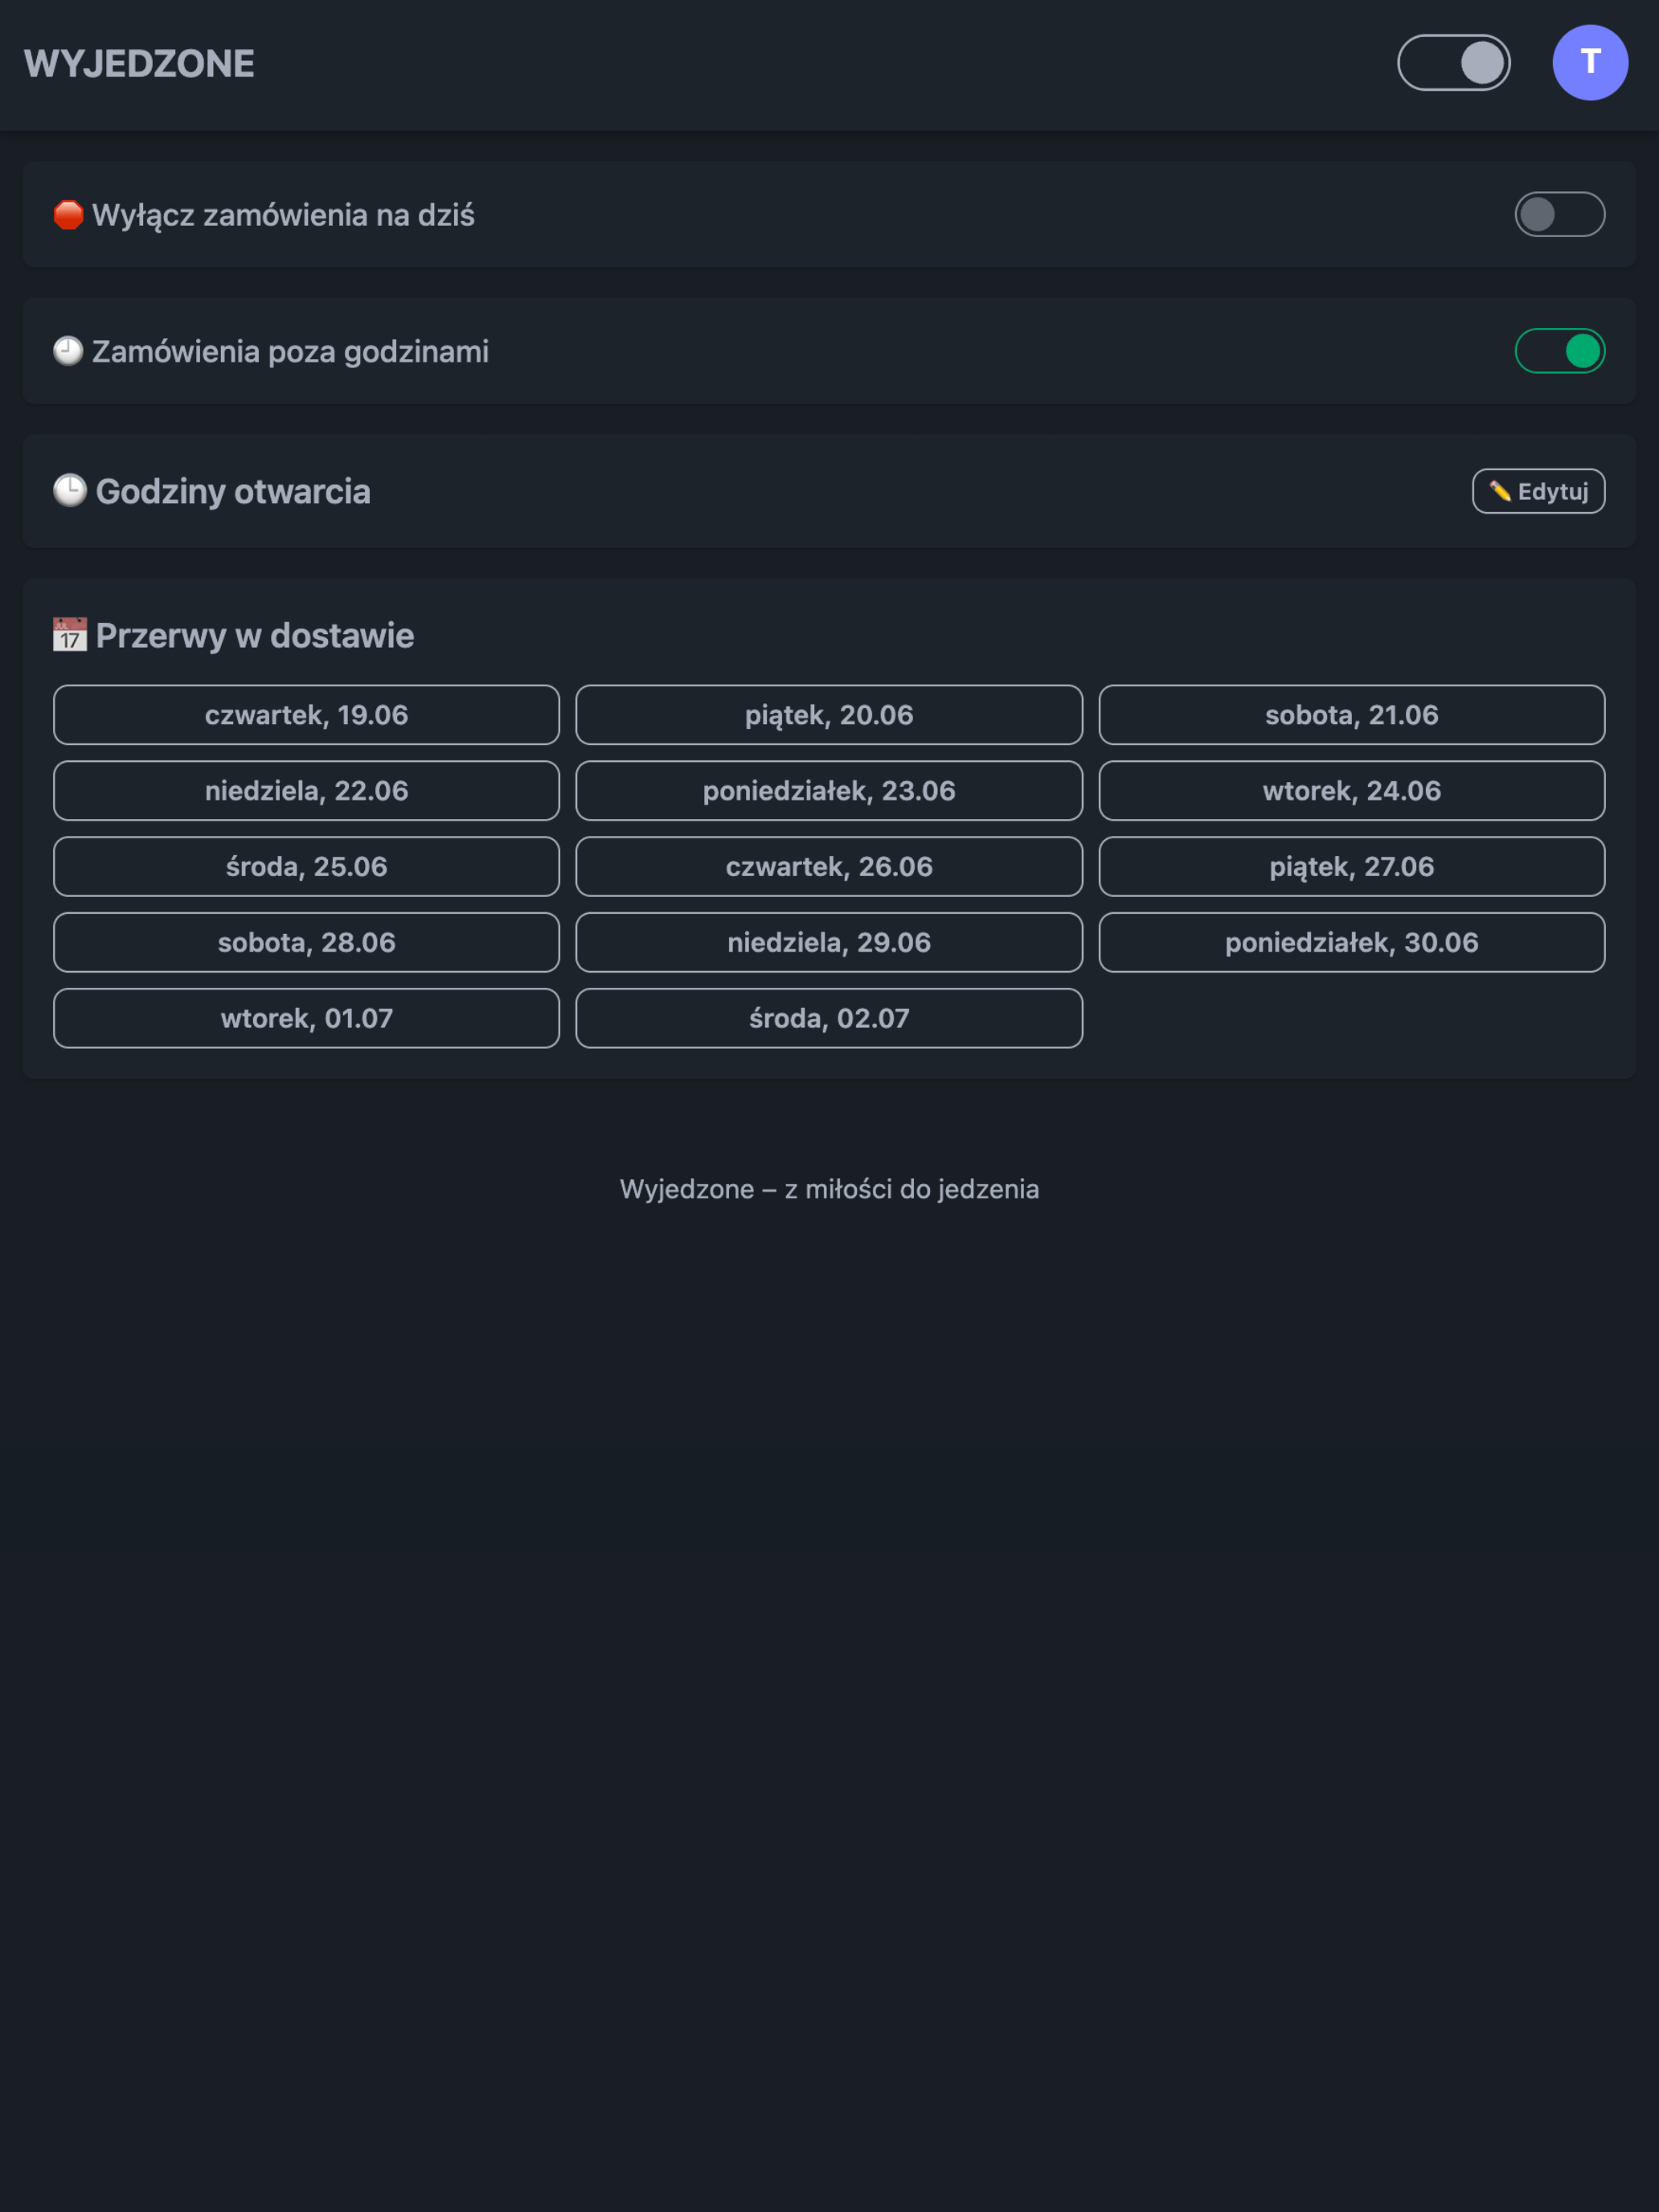Select poniedziałek, 30.06 delivery break
The width and height of the screenshot is (1659, 2212).
[1352, 943]
